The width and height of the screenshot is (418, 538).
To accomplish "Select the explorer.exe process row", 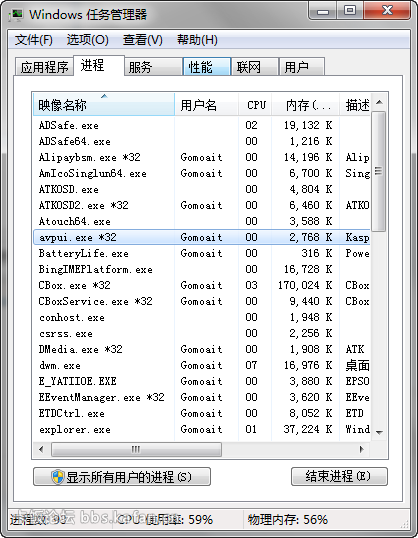I will click(202, 430).
